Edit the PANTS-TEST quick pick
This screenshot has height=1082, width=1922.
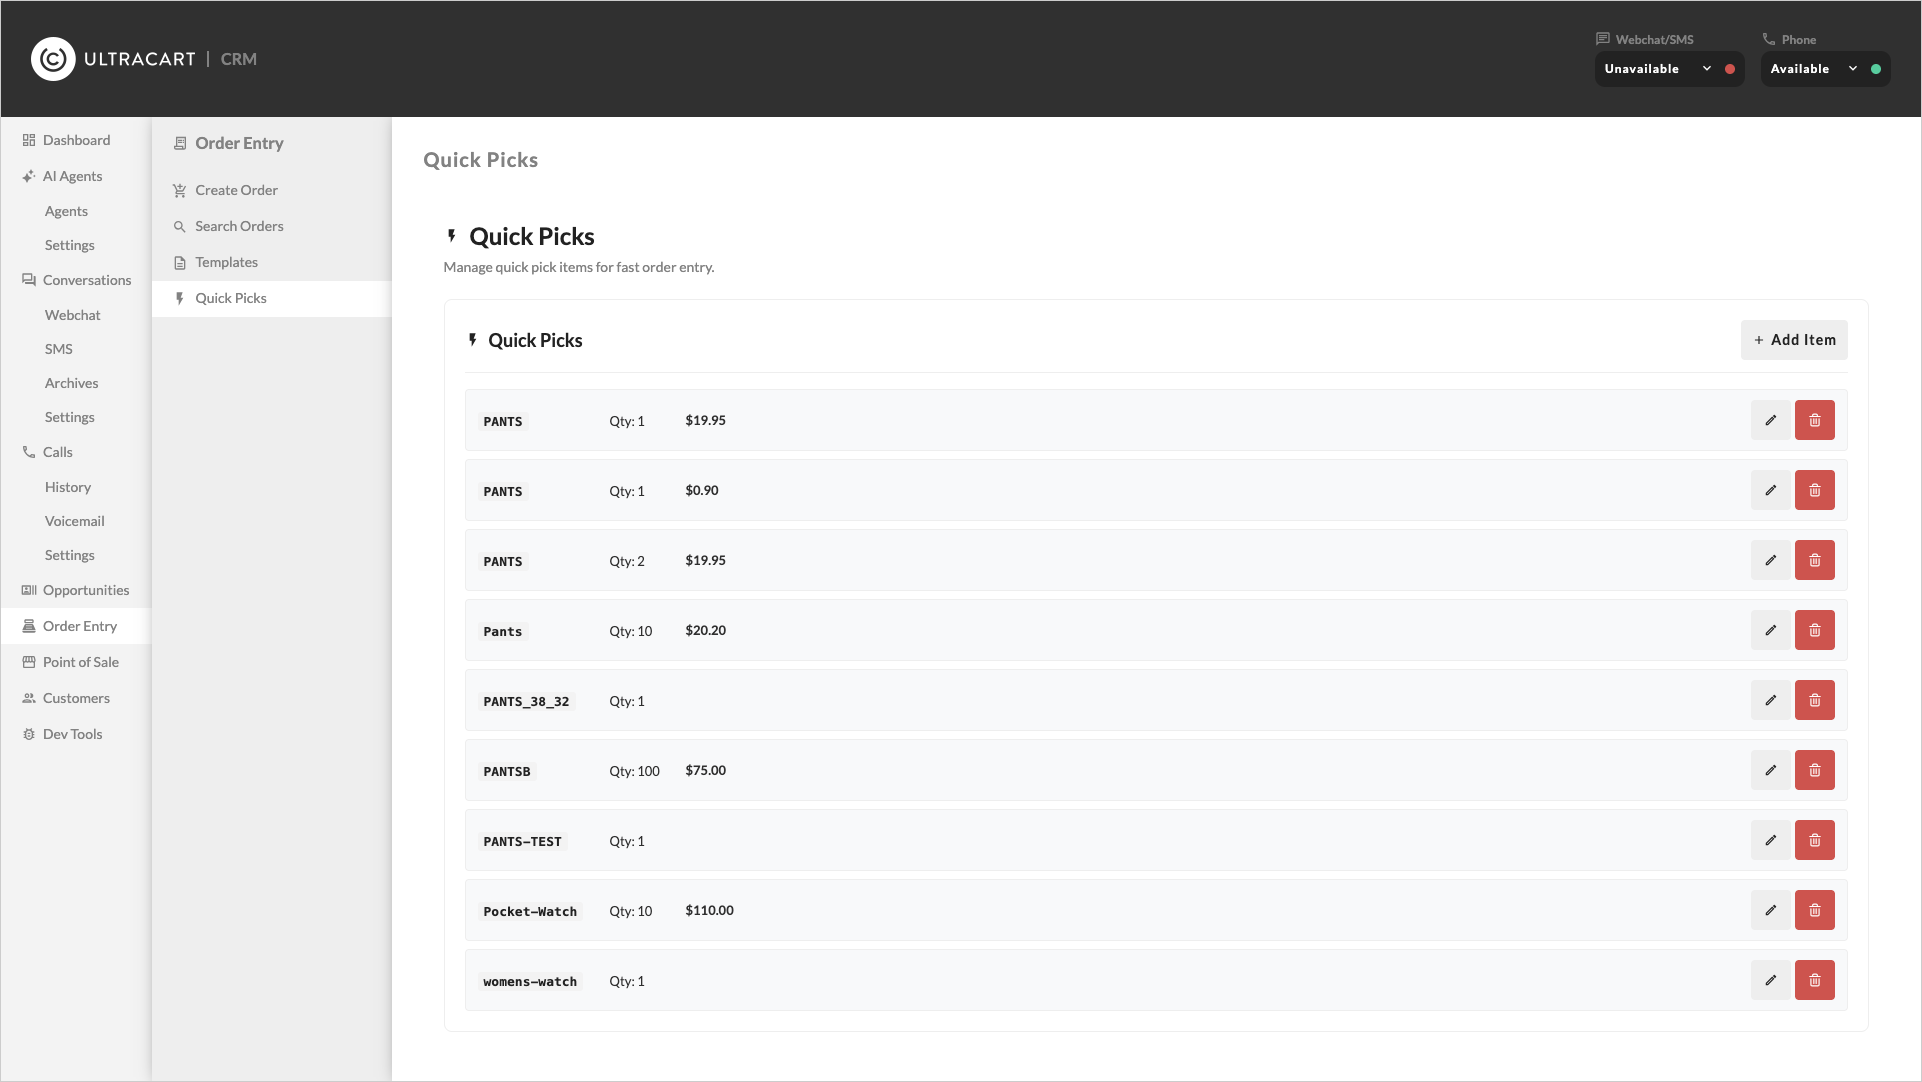click(x=1770, y=840)
